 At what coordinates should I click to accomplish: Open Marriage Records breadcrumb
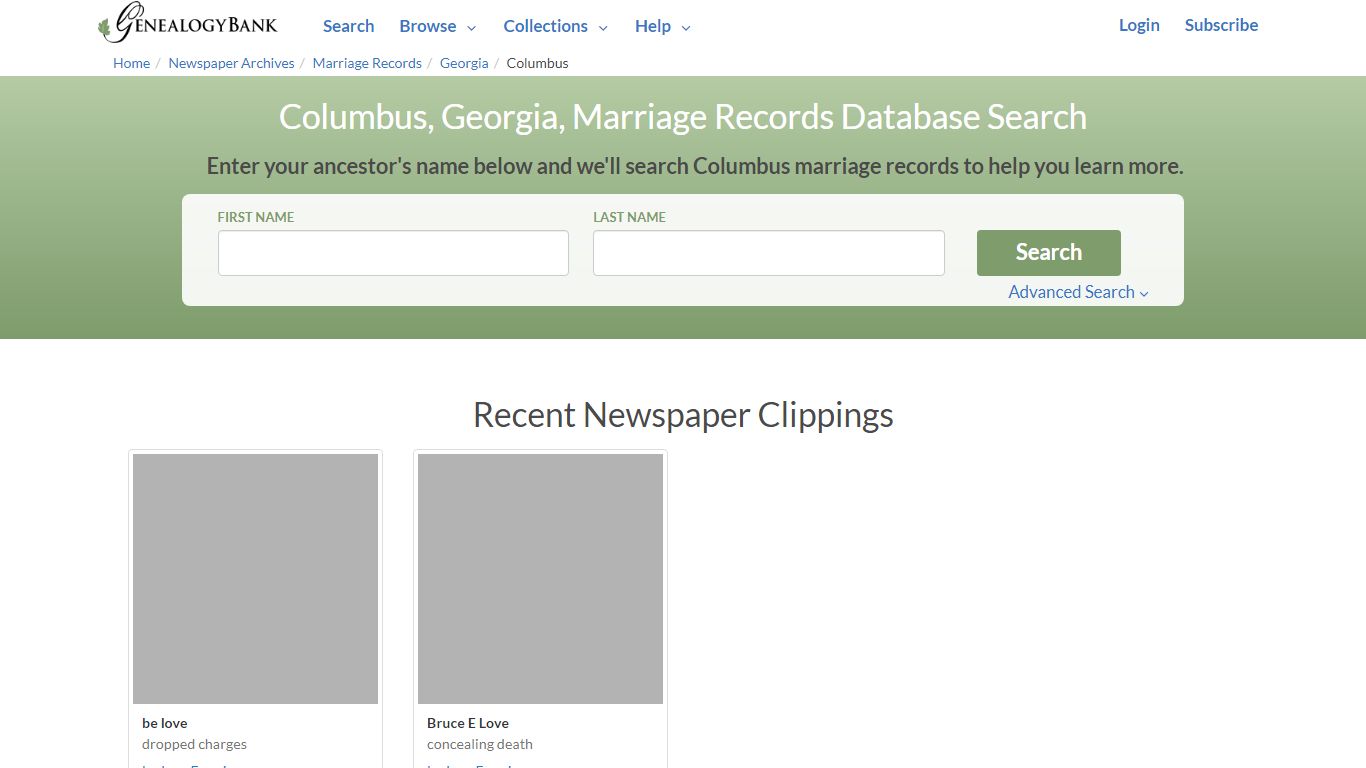click(x=367, y=63)
